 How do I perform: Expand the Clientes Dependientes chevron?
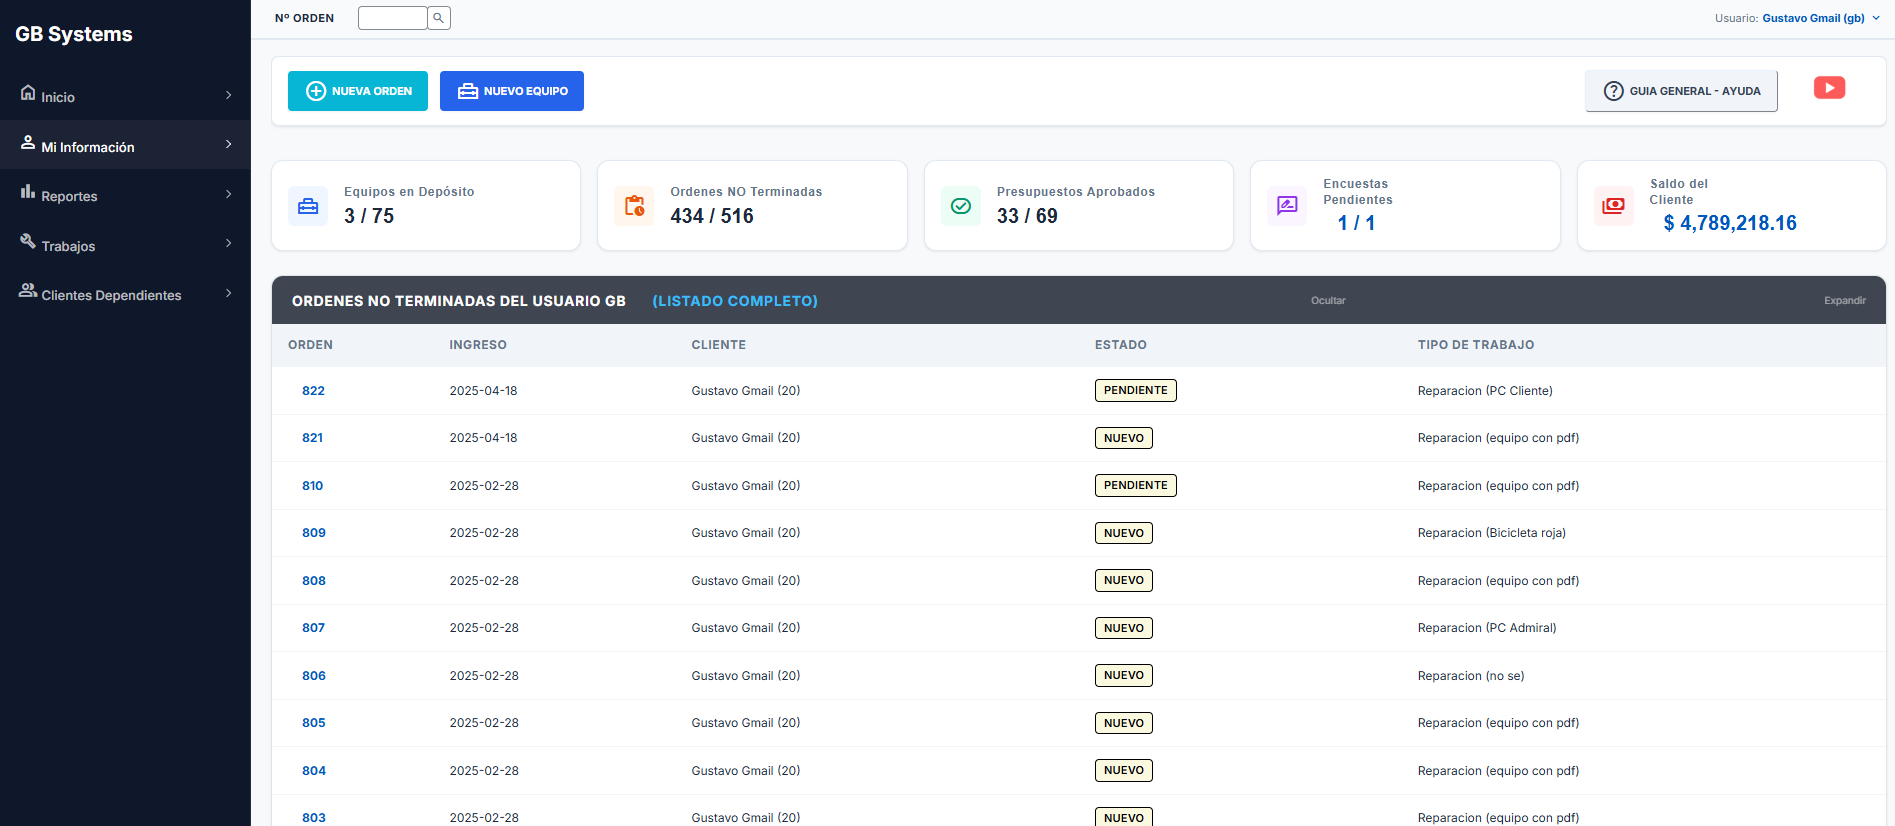click(x=229, y=294)
